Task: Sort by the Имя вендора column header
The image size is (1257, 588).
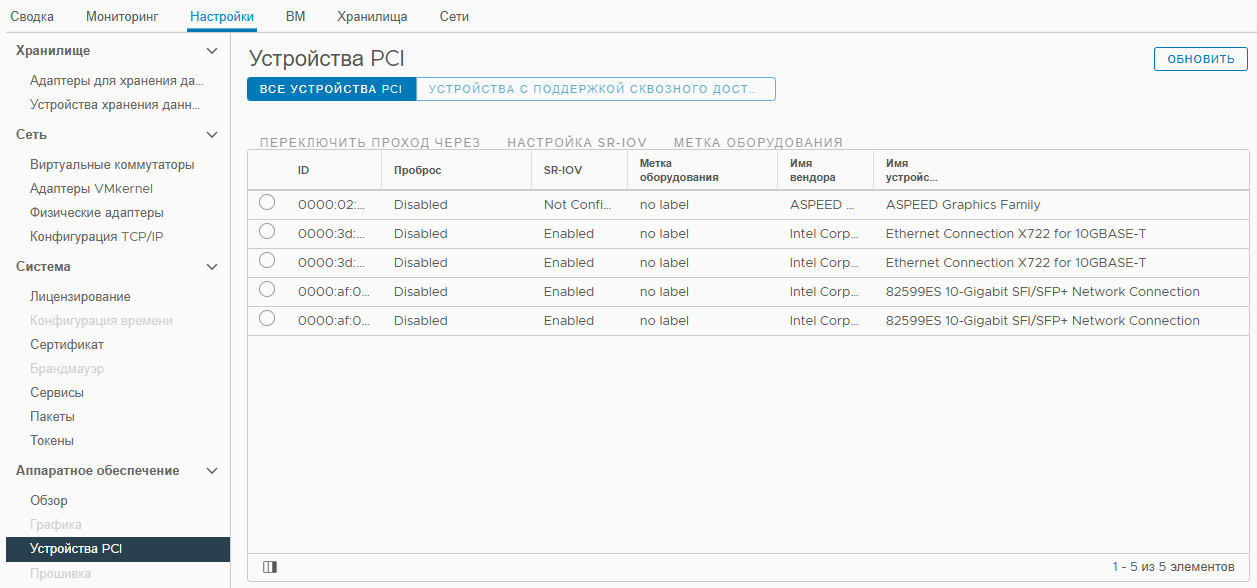Action: (x=813, y=170)
